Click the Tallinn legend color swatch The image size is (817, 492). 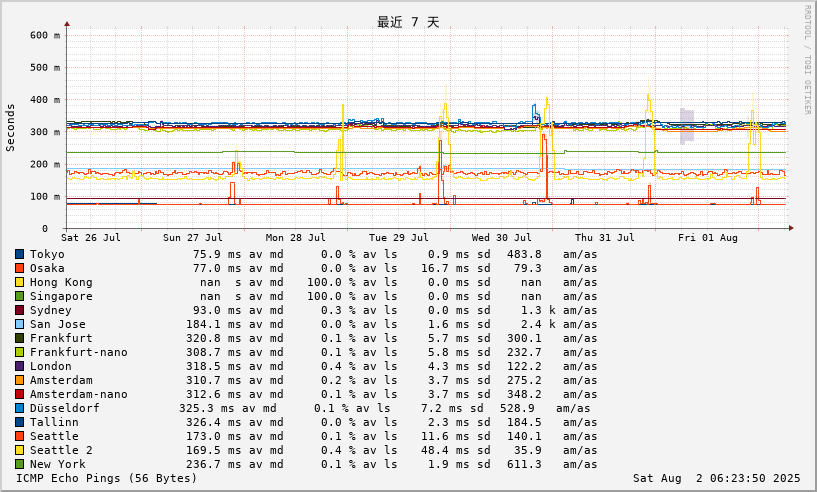19,423
